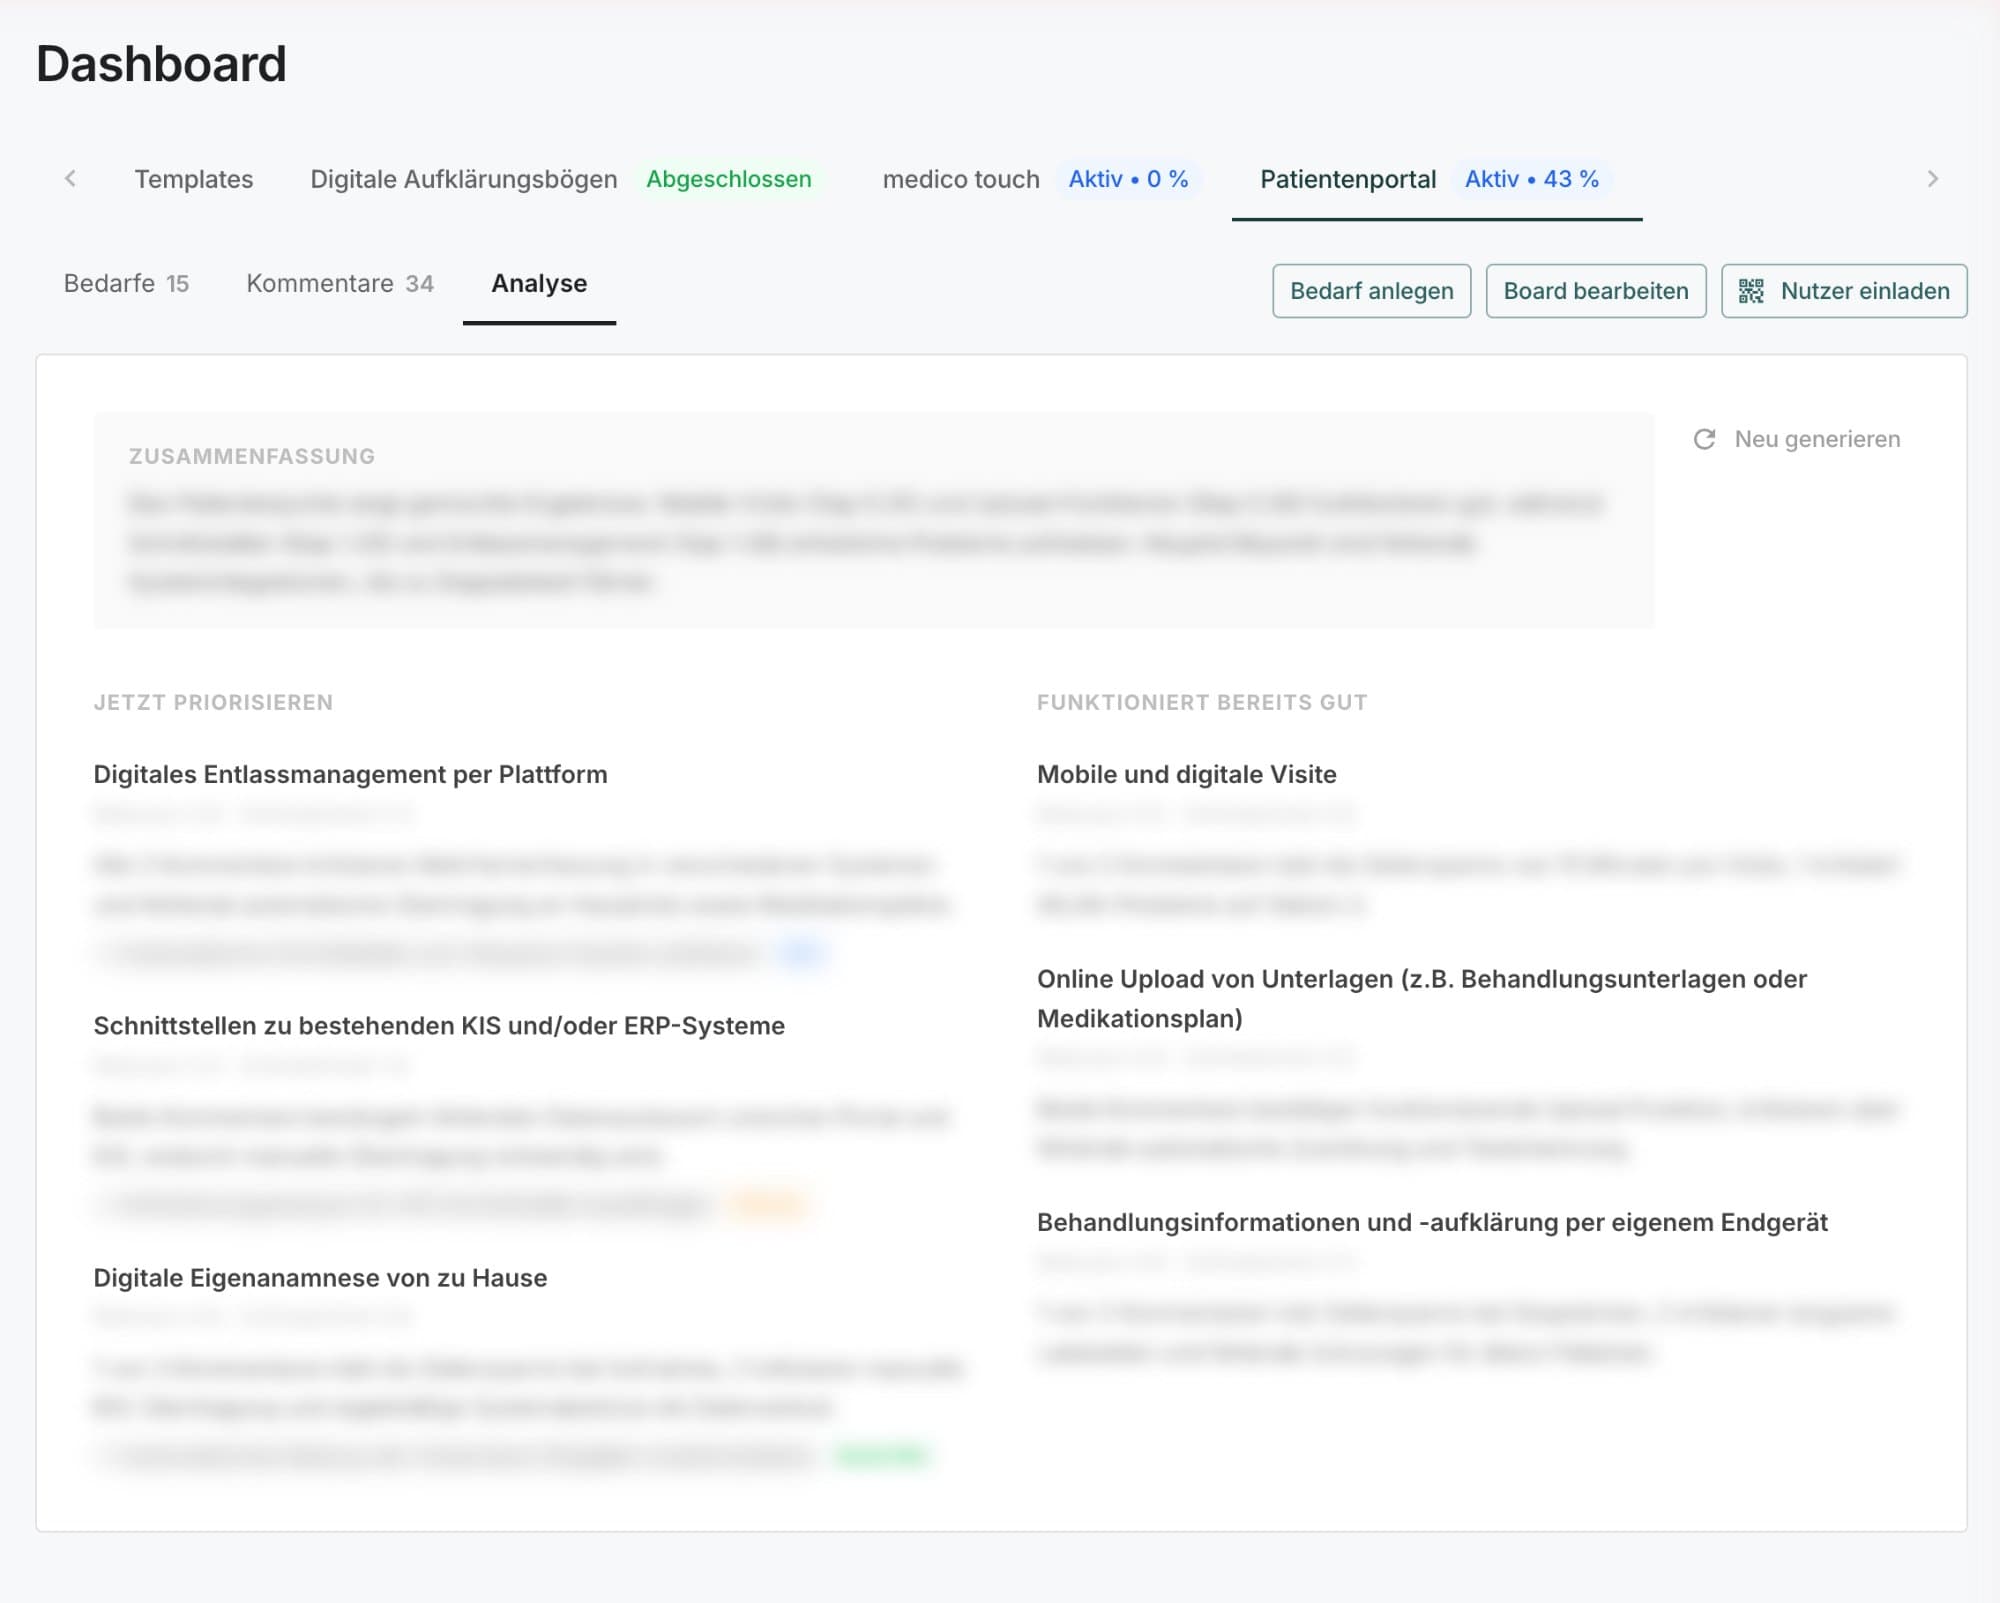Screen dimensions: 2000x1603
Task: Click the Board bearbeiten button
Action: coord(1595,291)
